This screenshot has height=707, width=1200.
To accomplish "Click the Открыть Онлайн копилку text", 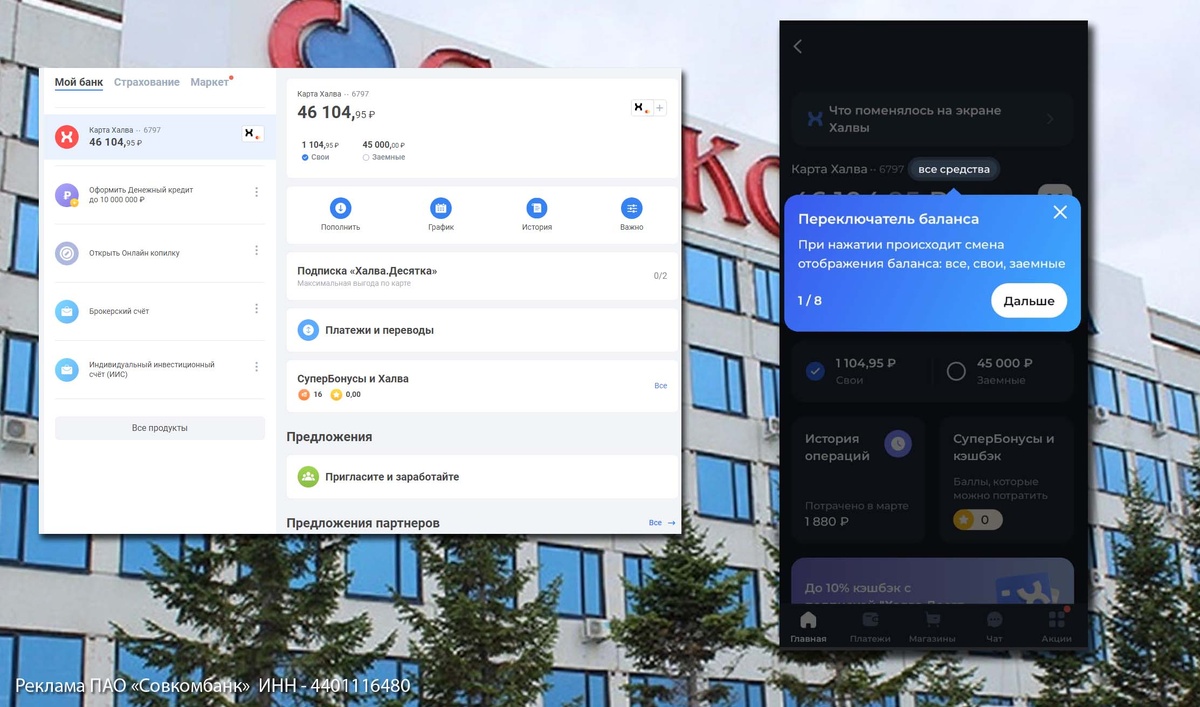I will 134,253.
